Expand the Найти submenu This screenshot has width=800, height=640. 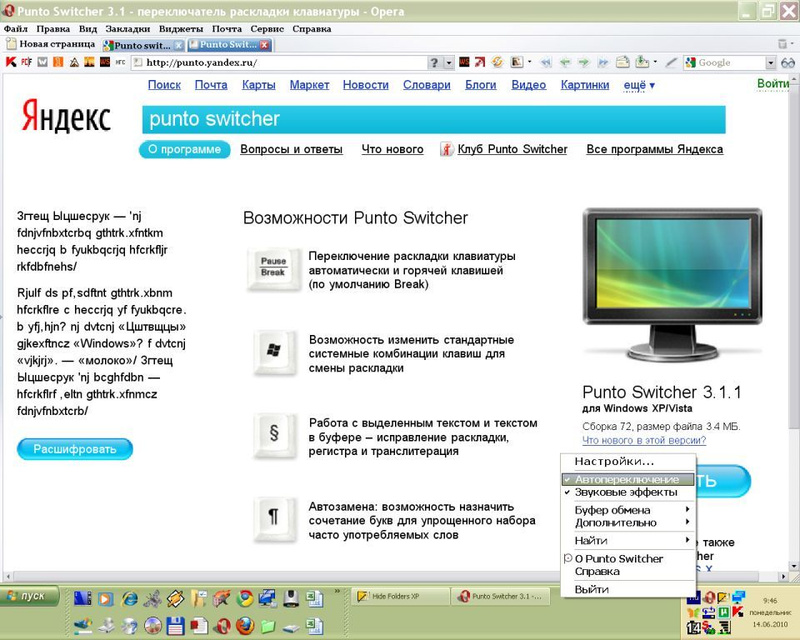(x=626, y=540)
